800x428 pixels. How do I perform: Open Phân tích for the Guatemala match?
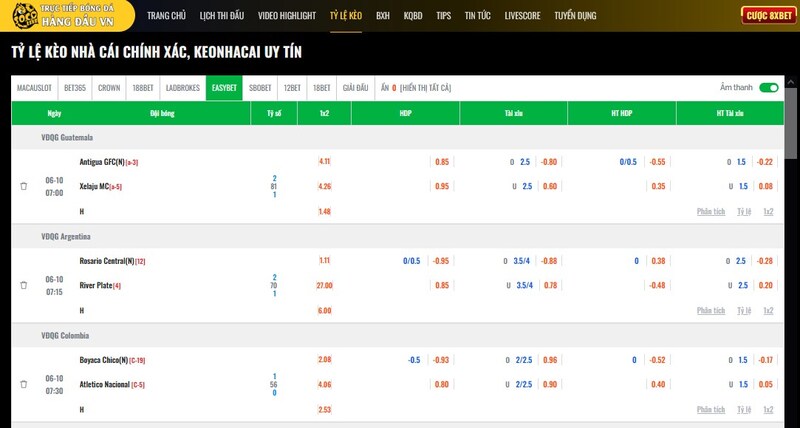711,211
